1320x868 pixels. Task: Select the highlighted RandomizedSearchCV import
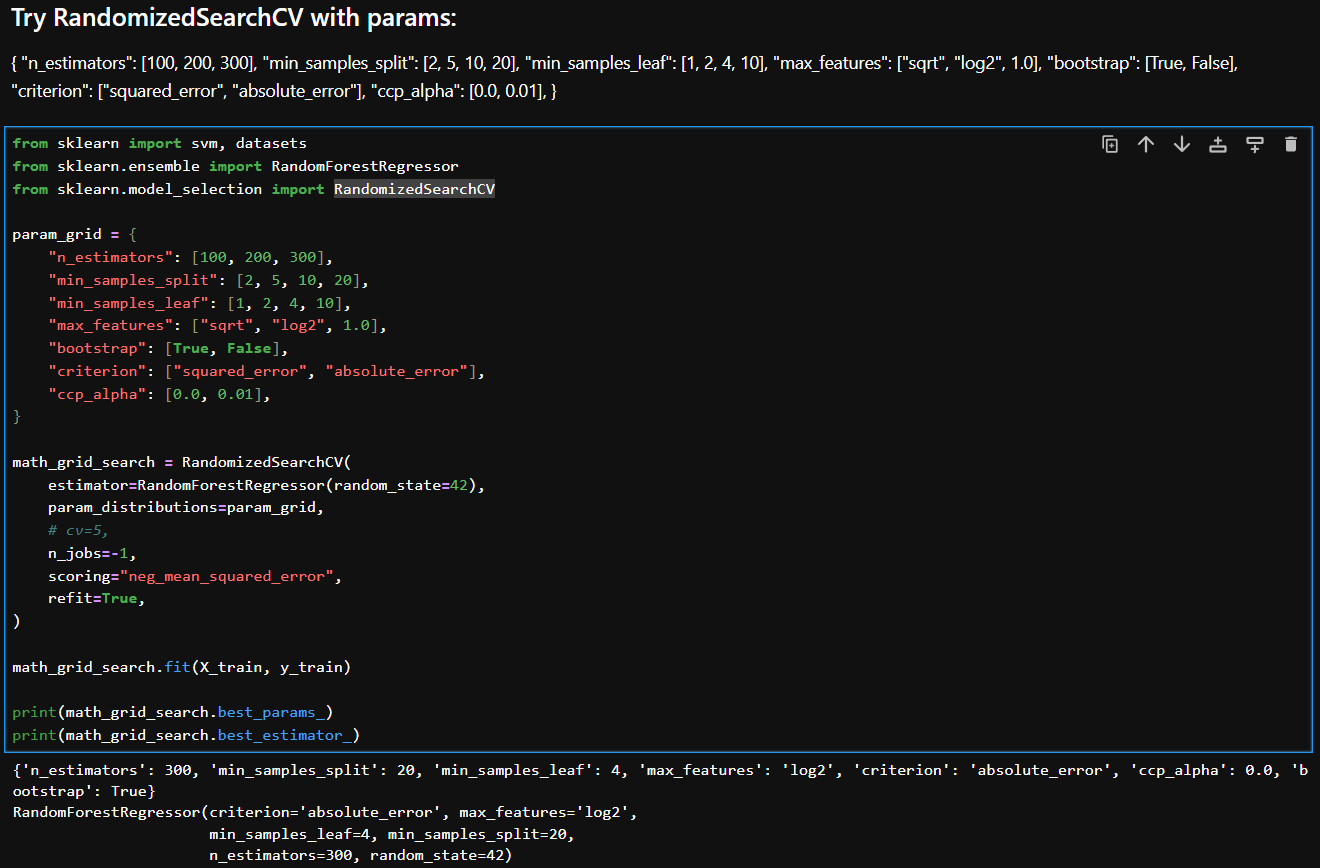point(414,188)
